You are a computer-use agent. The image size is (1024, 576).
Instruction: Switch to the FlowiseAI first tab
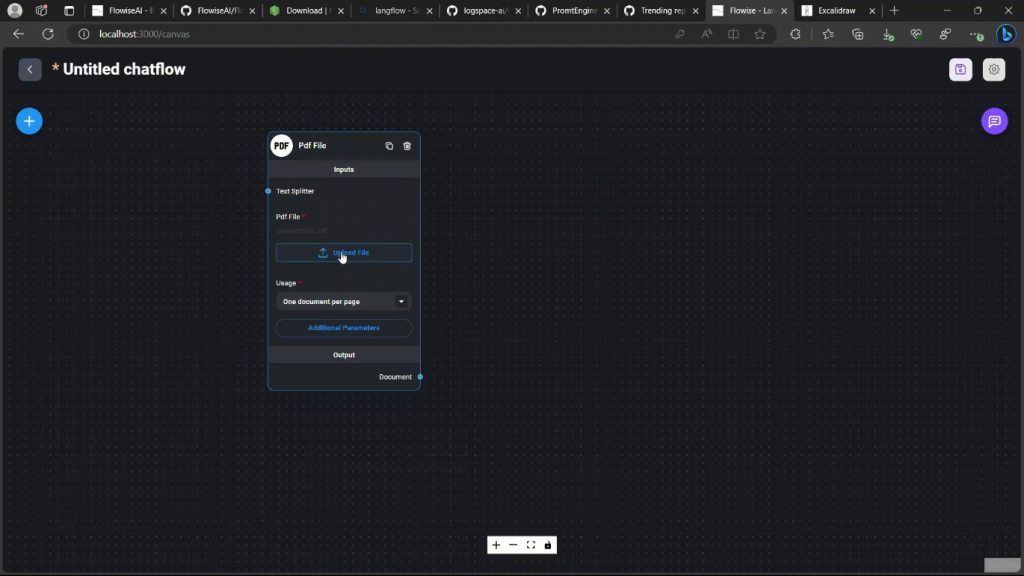click(x=129, y=10)
